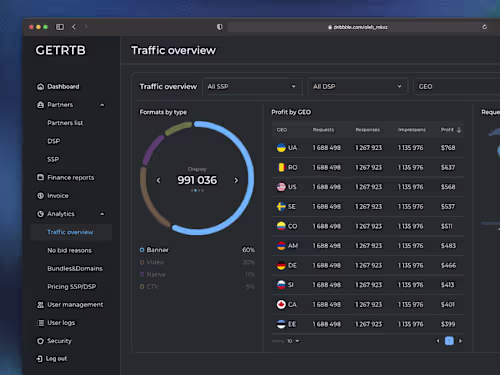
Task: Click the Sweden flag in SE row
Action: [x=281, y=207]
